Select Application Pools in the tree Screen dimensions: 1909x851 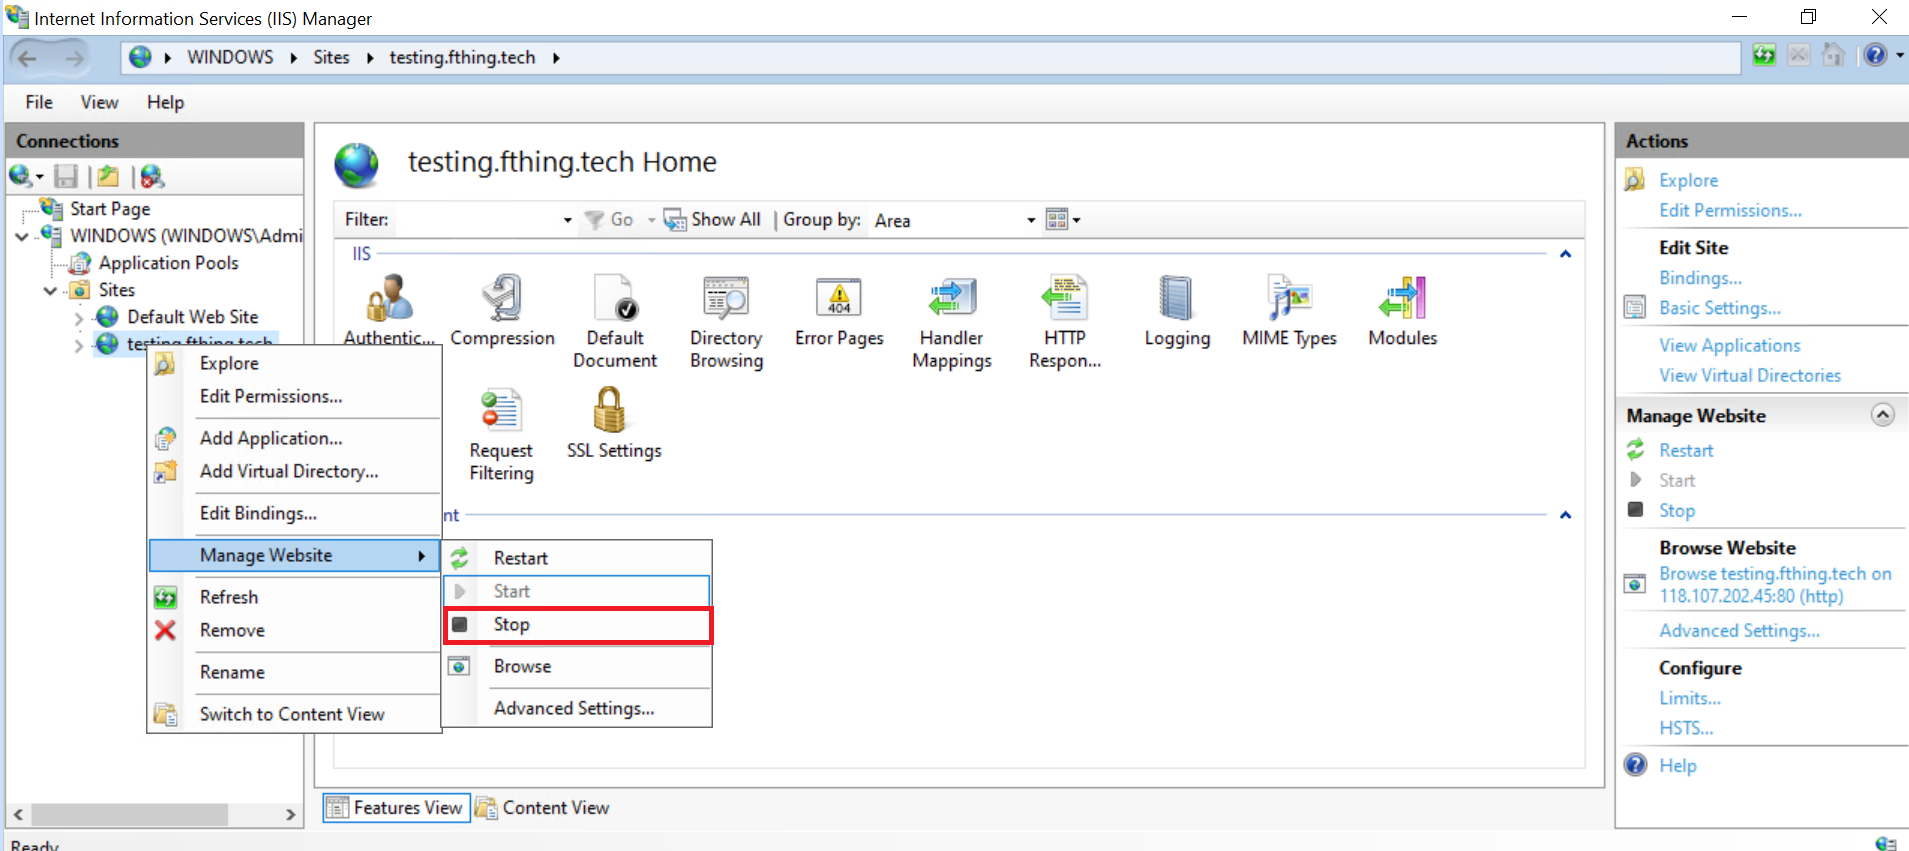[168, 263]
